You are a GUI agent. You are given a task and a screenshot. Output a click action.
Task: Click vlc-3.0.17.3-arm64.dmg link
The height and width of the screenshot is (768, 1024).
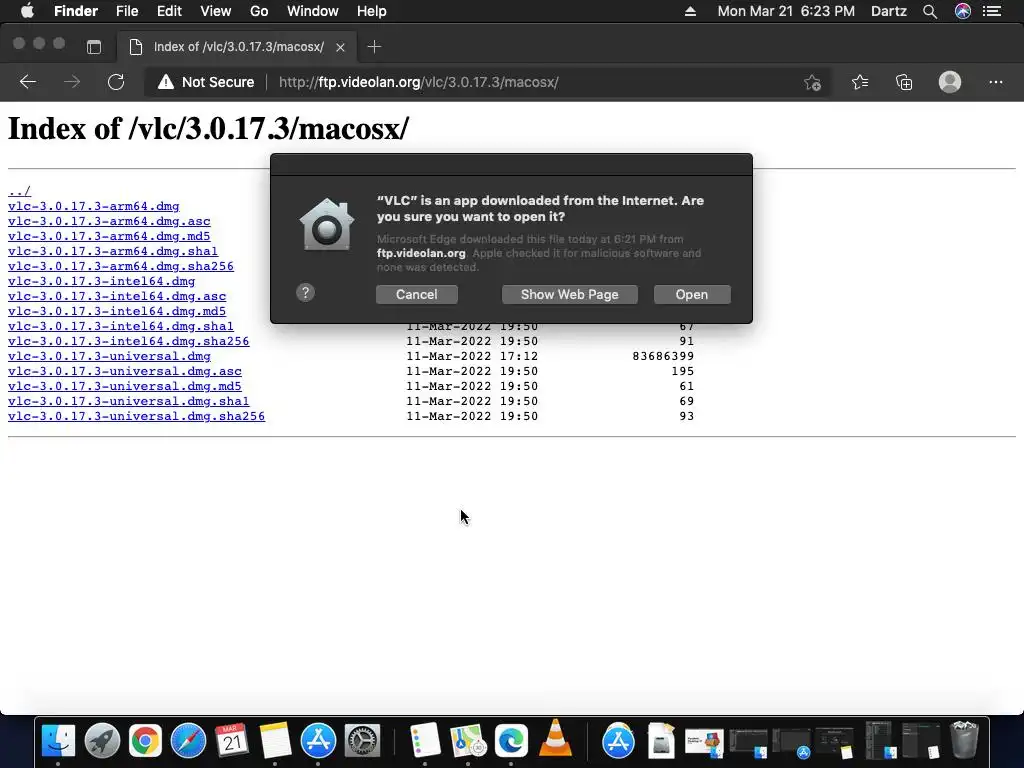(93, 206)
